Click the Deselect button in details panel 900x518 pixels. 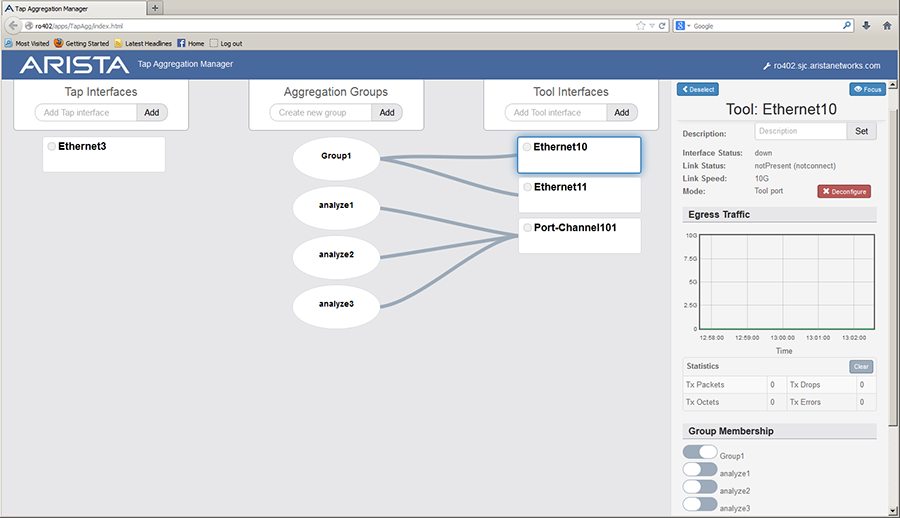(x=698, y=89)
